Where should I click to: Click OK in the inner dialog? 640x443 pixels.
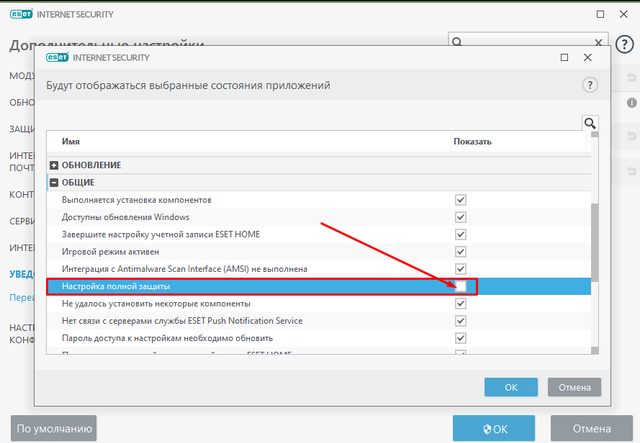511,387
